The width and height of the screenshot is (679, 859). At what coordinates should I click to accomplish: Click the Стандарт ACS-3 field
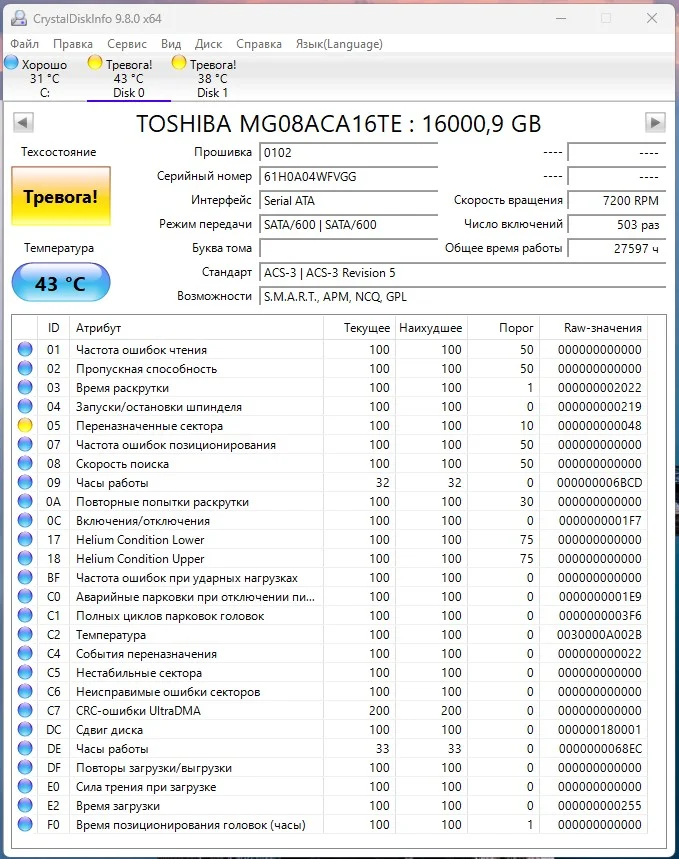463,272
